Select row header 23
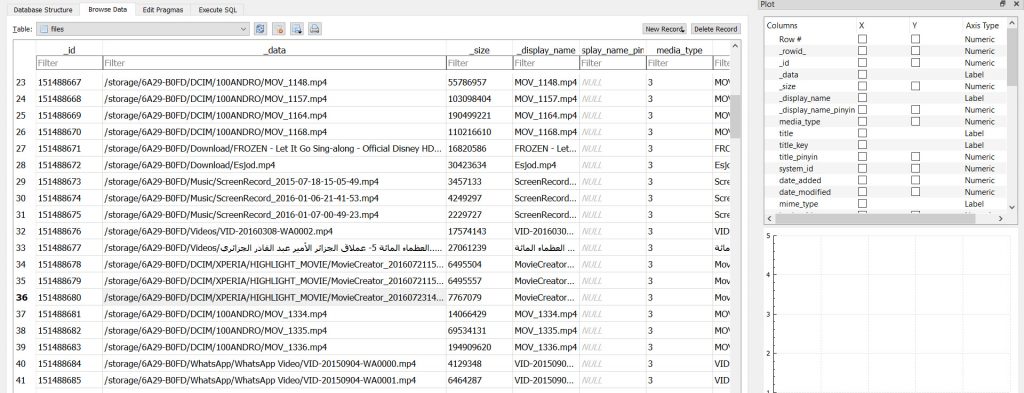Screen dimensions: 1024x393 (21, 82)
